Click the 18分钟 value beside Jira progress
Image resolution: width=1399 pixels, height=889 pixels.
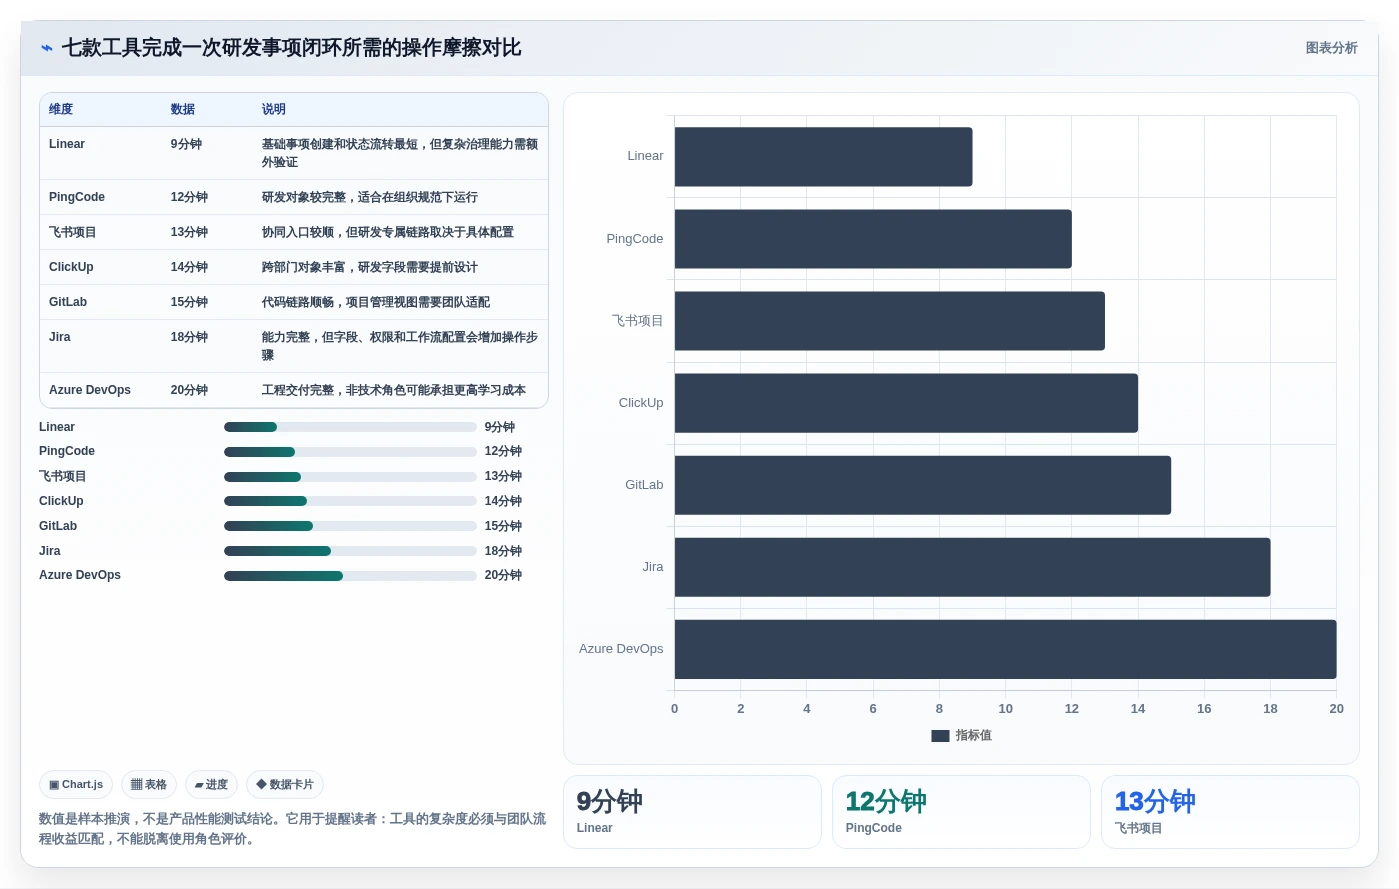[x=504, y=551]
